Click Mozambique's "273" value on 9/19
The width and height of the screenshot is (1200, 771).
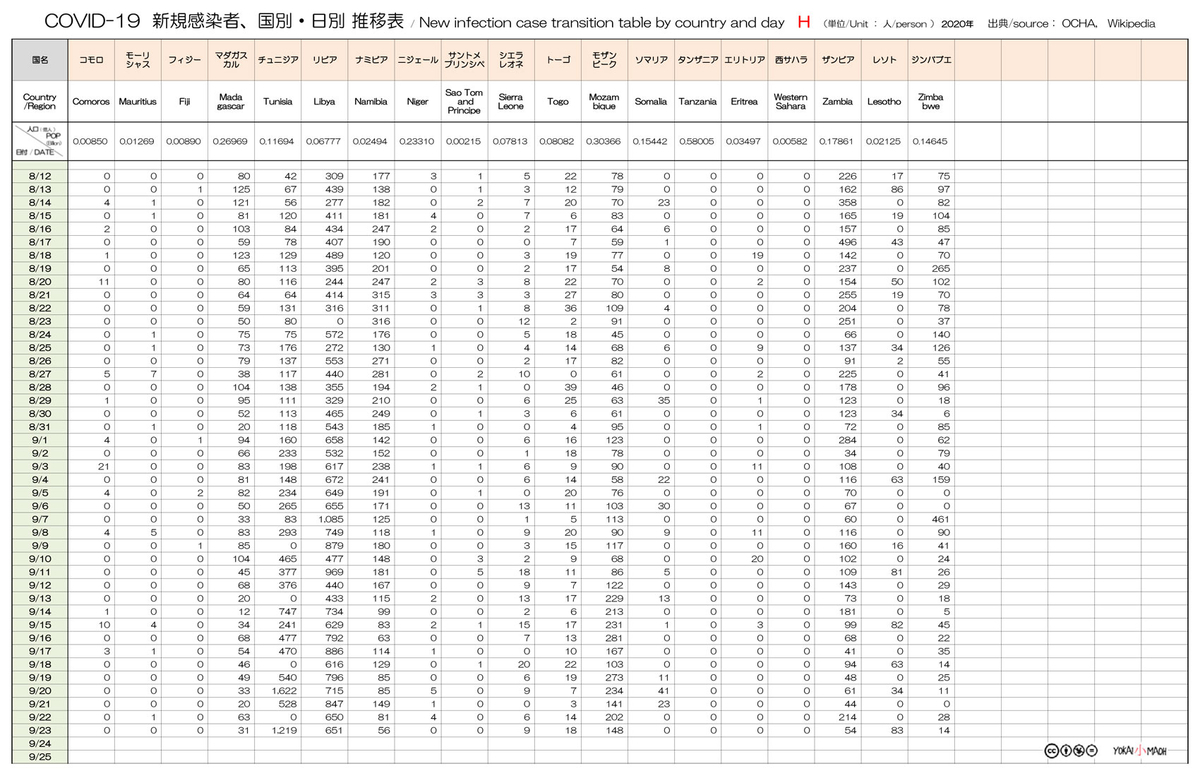pyautogui.click(x=613, y=678)
